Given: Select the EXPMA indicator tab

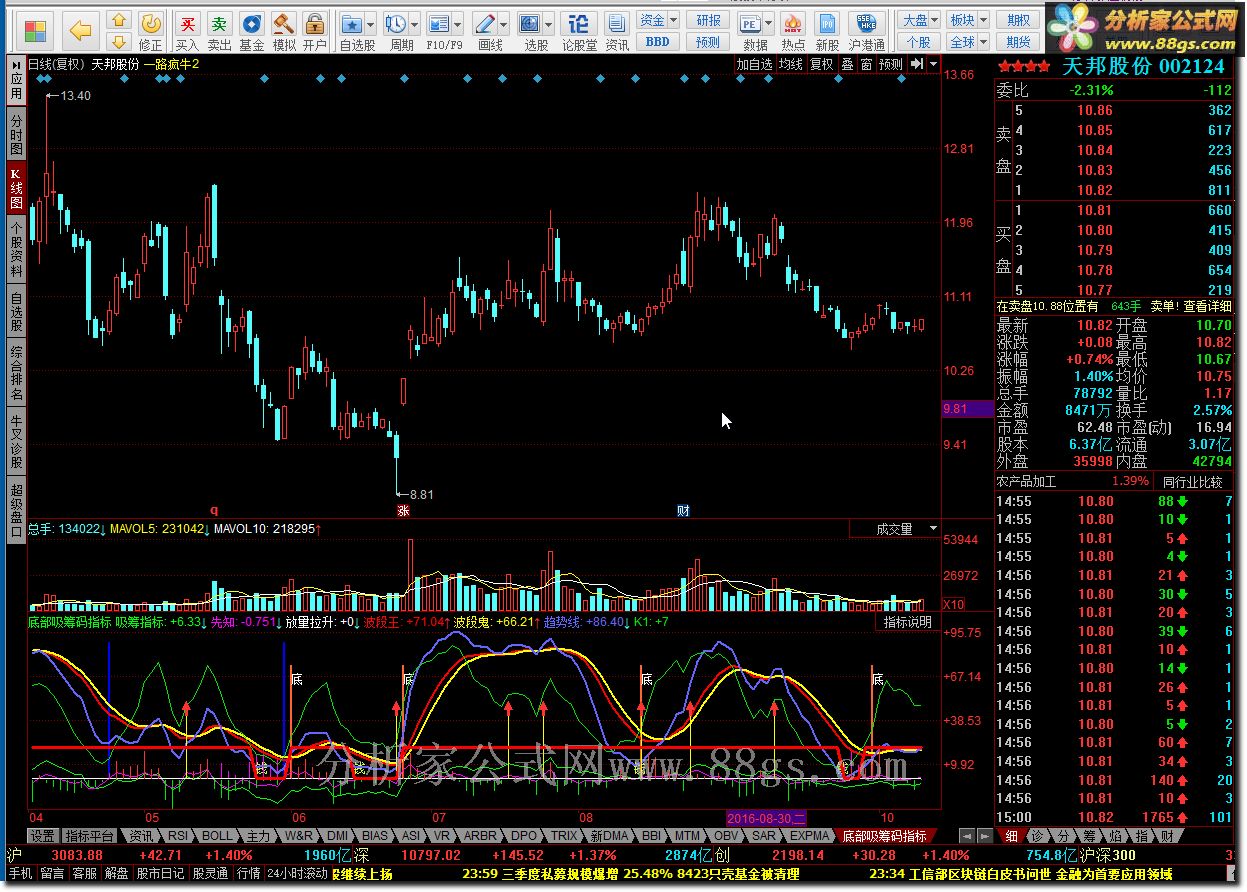Looking at the screenshot, I should [x=809, y=835].
